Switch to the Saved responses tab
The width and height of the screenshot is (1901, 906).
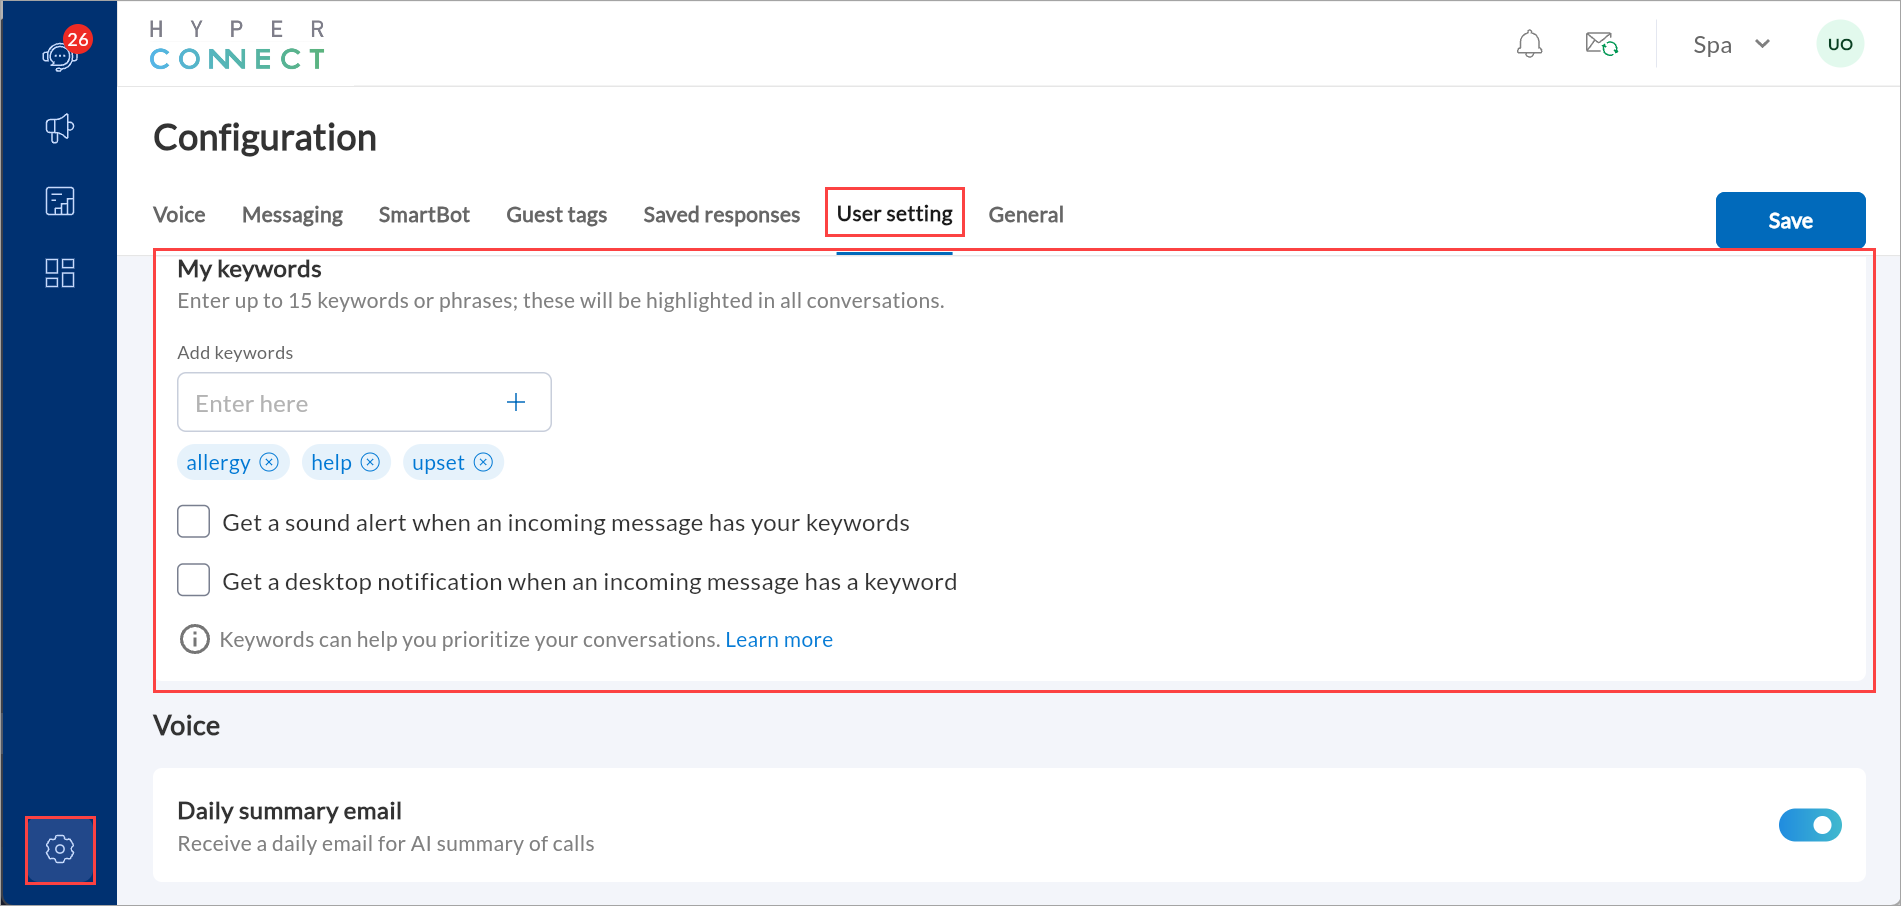click(722, 214)
